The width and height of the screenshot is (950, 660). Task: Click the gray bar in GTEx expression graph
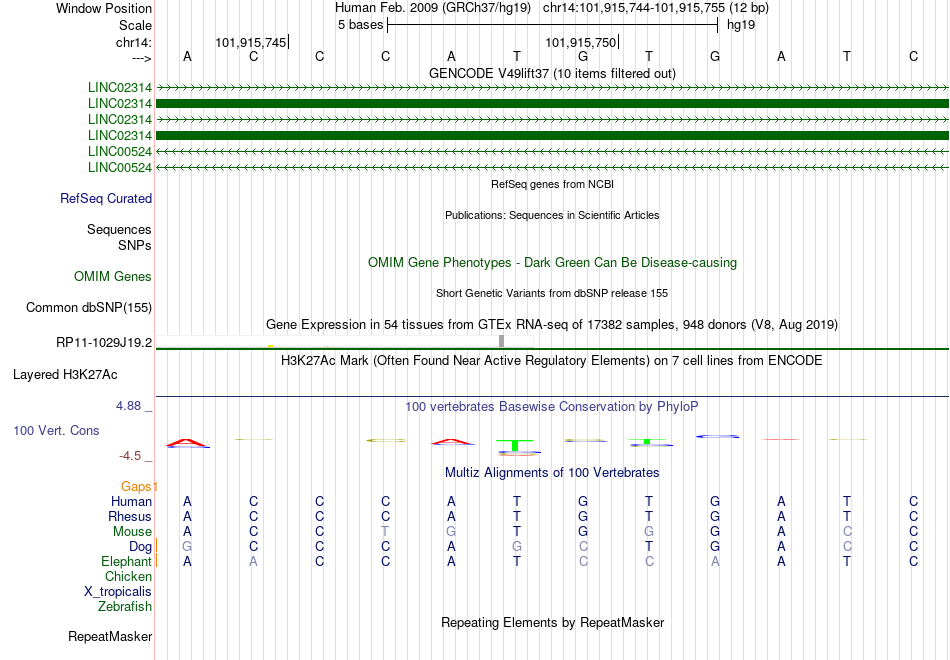[502, 341]
